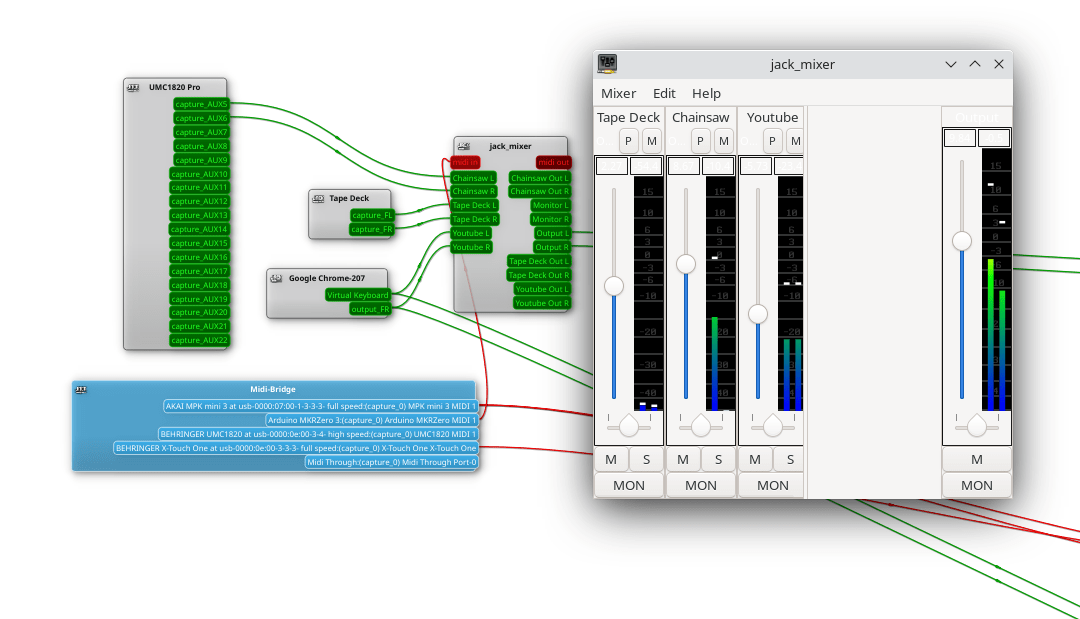Toggle the P prefader button on the Chainsaw strip
This screenshot has height=619, width=1080.
click(699, 141)
